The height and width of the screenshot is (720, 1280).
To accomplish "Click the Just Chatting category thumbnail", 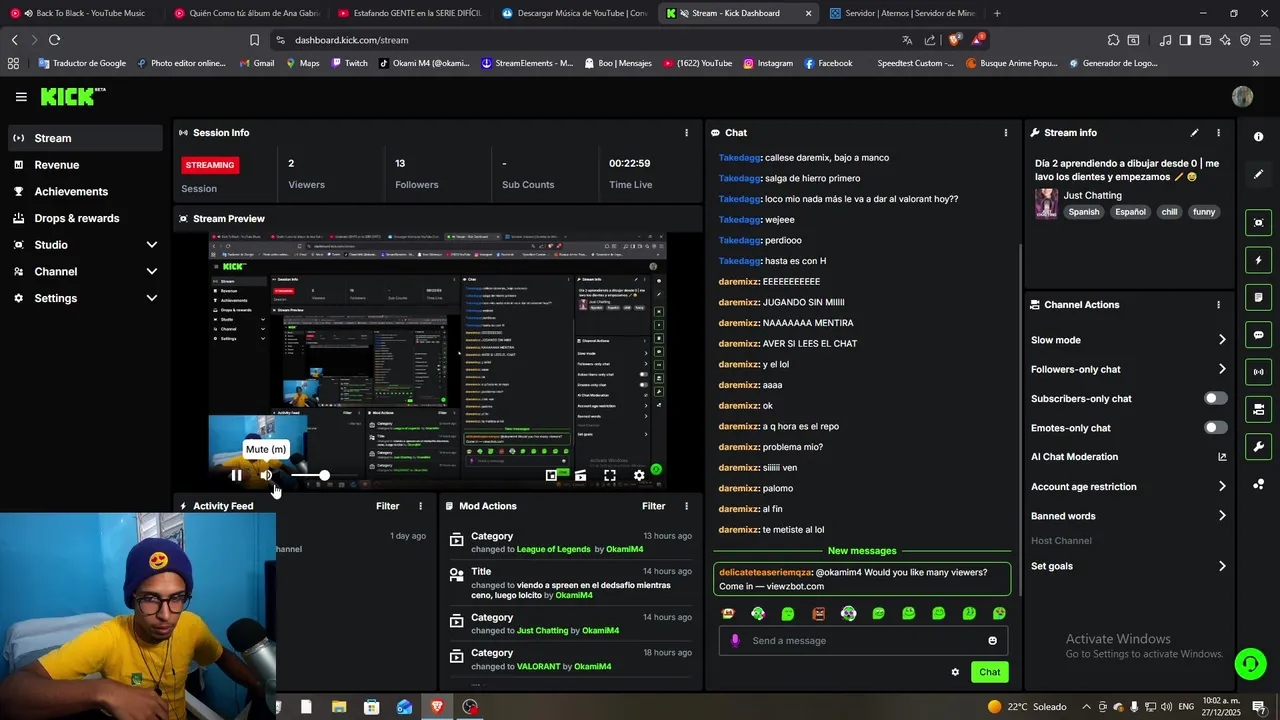I will [x=1046, y=203].
